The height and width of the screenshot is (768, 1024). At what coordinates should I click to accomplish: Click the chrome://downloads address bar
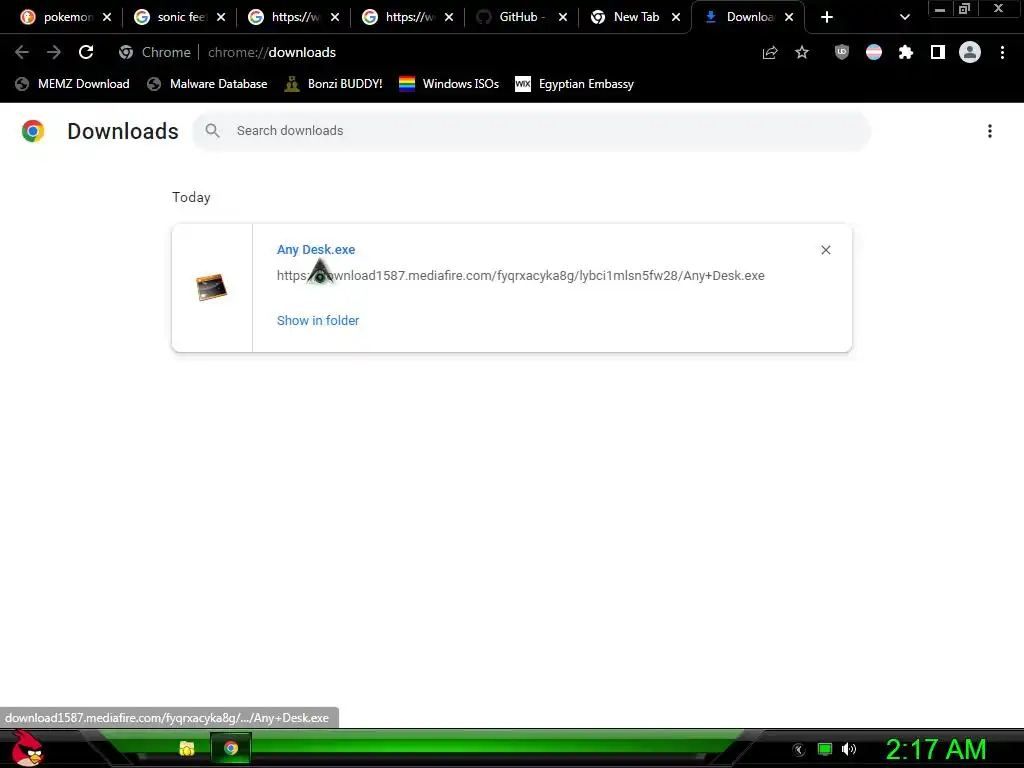point(272,52)
